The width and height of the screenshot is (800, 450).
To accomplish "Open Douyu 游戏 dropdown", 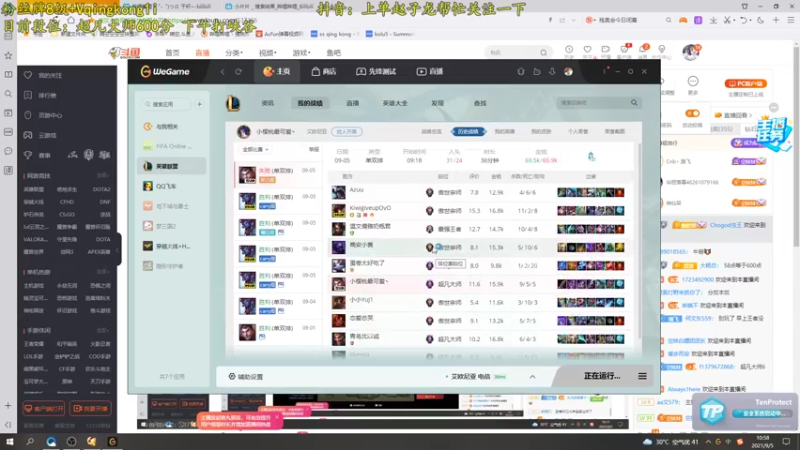I will pyautogui.click(x=301, y=53).
